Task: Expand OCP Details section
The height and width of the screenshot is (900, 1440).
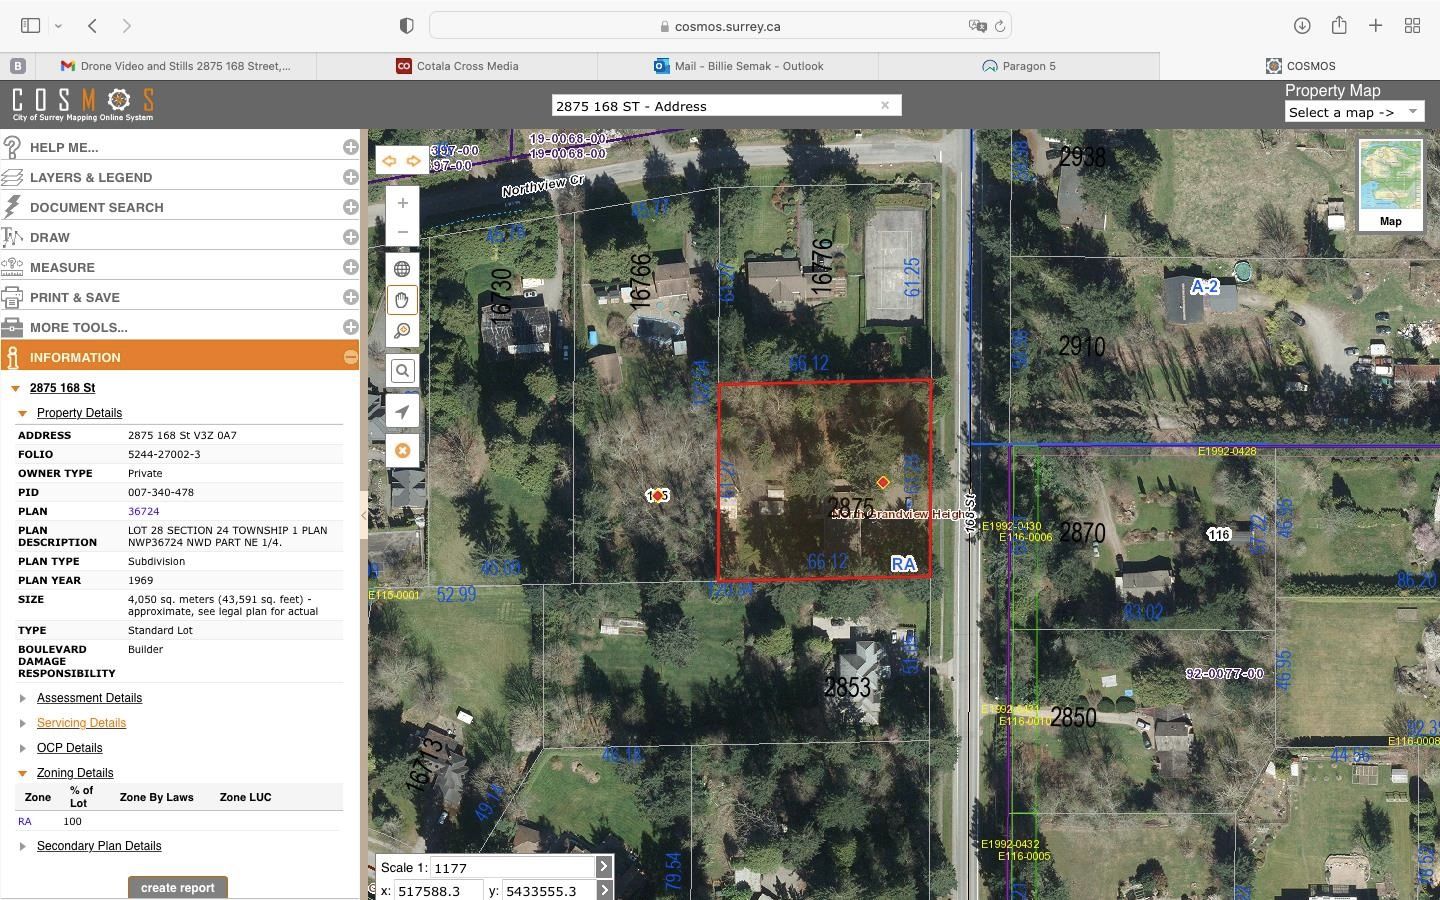Action: [69, 748]
